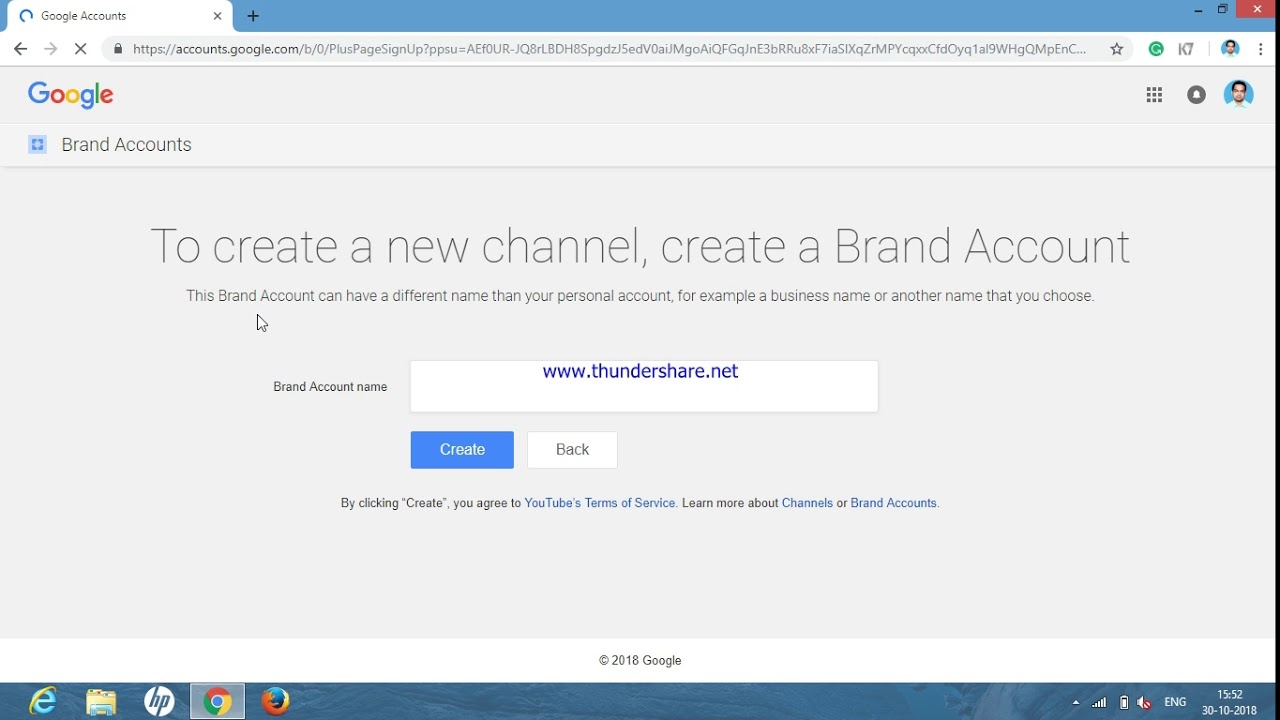Open the Channels help link

coord(807,503)
